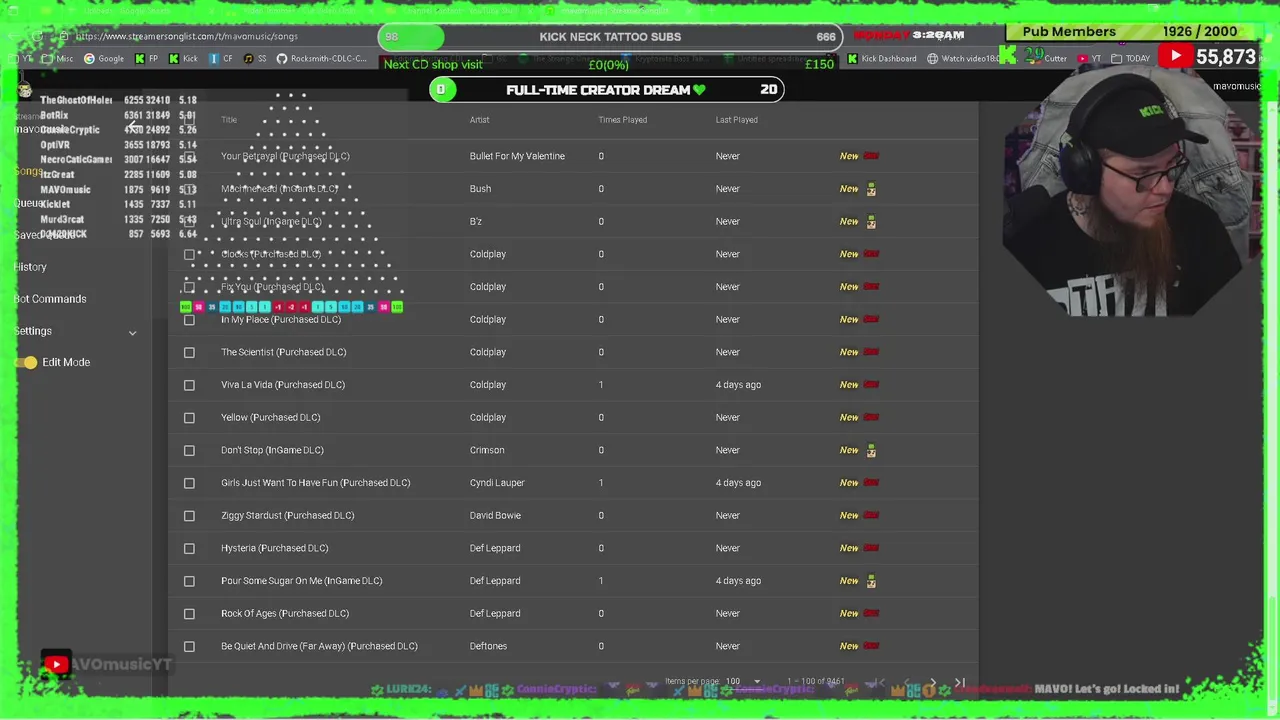Tick Girls Just Want To Have Fun checkbox
This screenshot has width=1280, height=720.
pos(189,483)
